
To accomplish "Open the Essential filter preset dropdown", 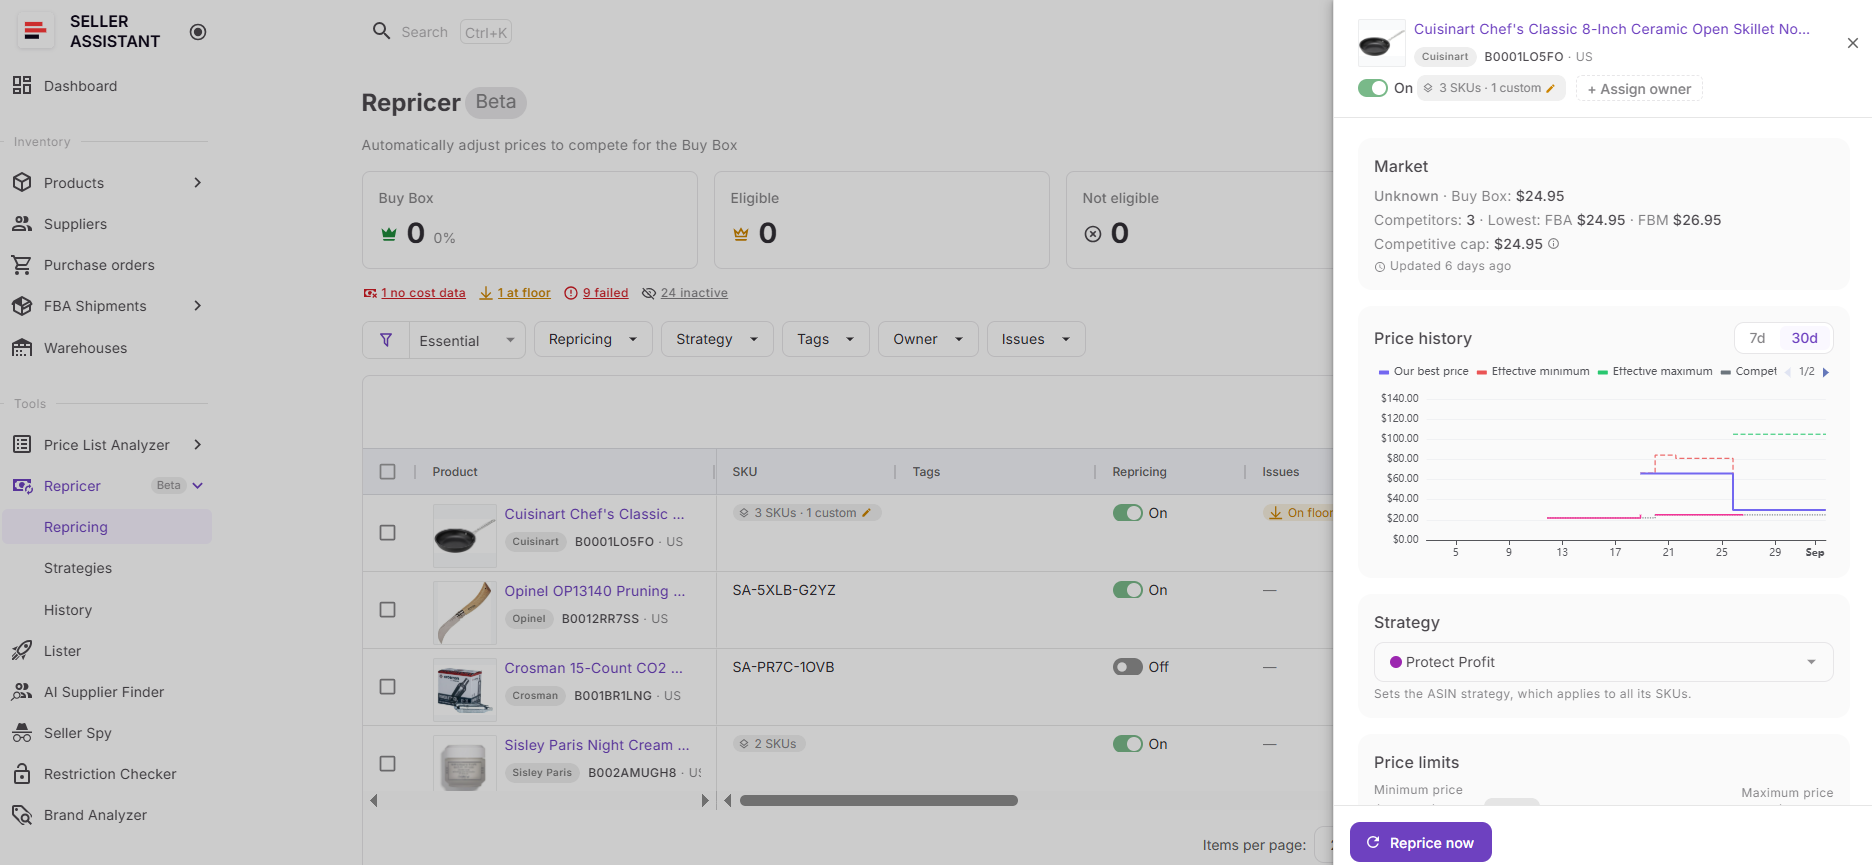I will point(468,340).
